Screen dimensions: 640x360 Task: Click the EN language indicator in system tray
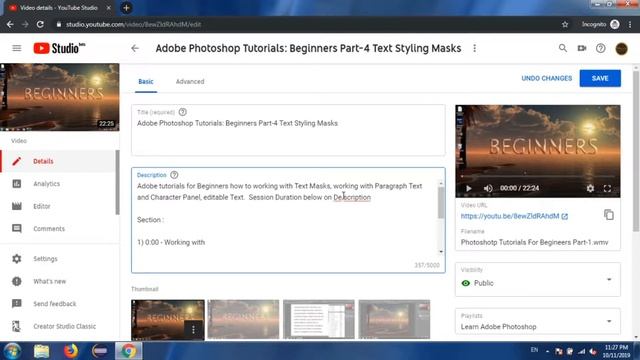(x=534, y=350)
